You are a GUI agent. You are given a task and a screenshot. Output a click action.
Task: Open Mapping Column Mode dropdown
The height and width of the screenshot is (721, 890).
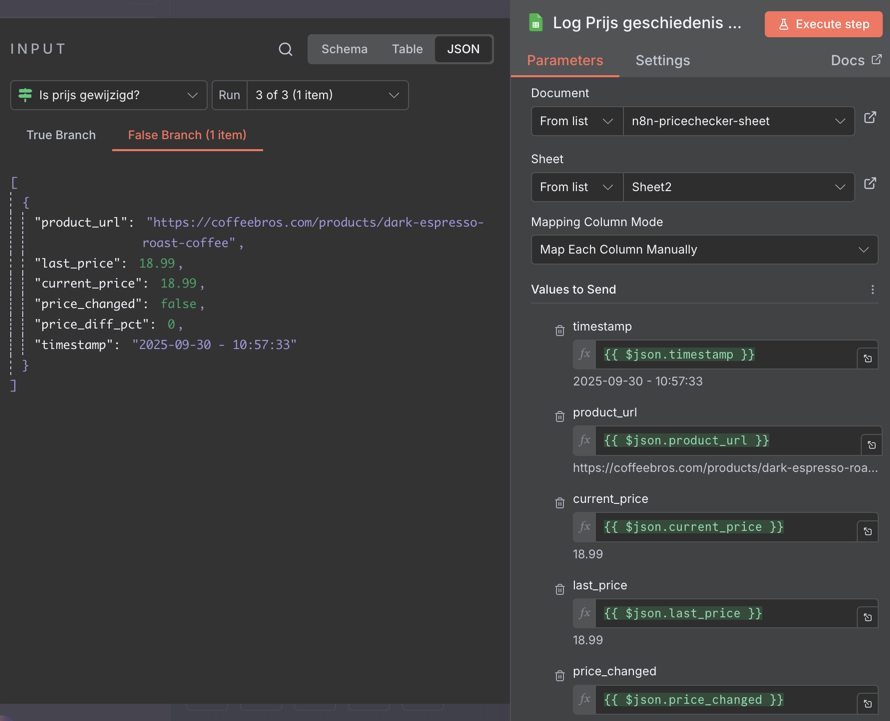[x=704, y=250]
